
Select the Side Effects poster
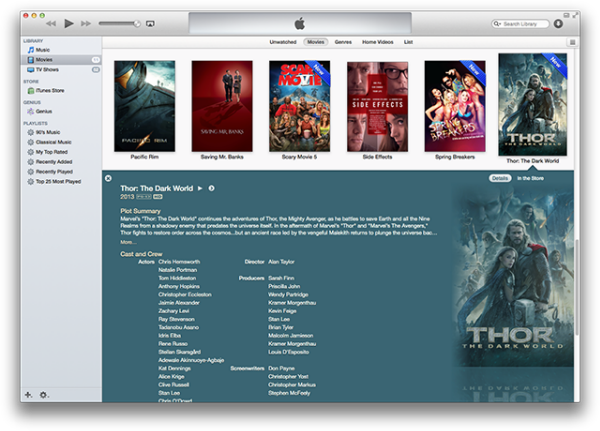tap(377, 106)
